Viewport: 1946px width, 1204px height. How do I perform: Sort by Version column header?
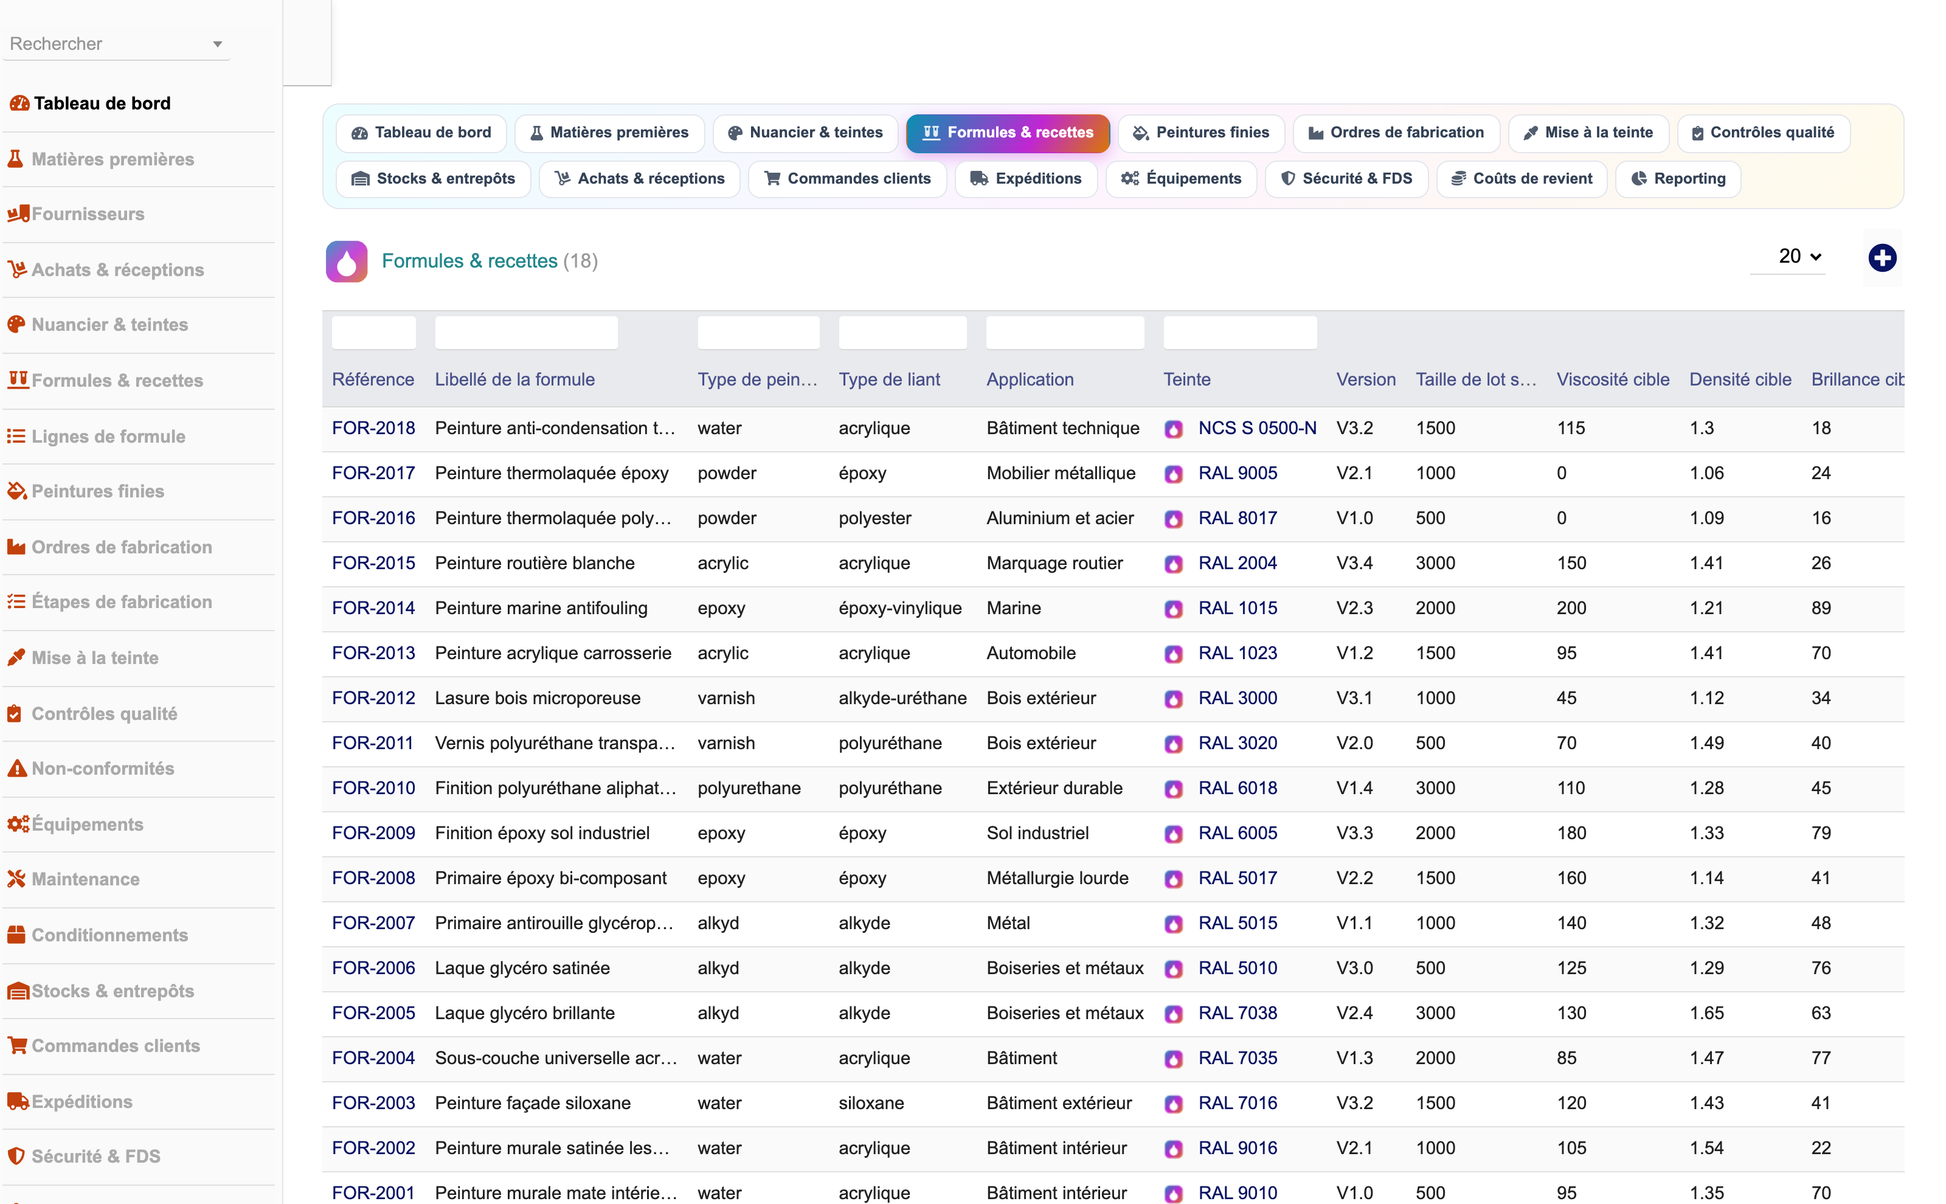pyautogui.click(x=1366, y=380)
